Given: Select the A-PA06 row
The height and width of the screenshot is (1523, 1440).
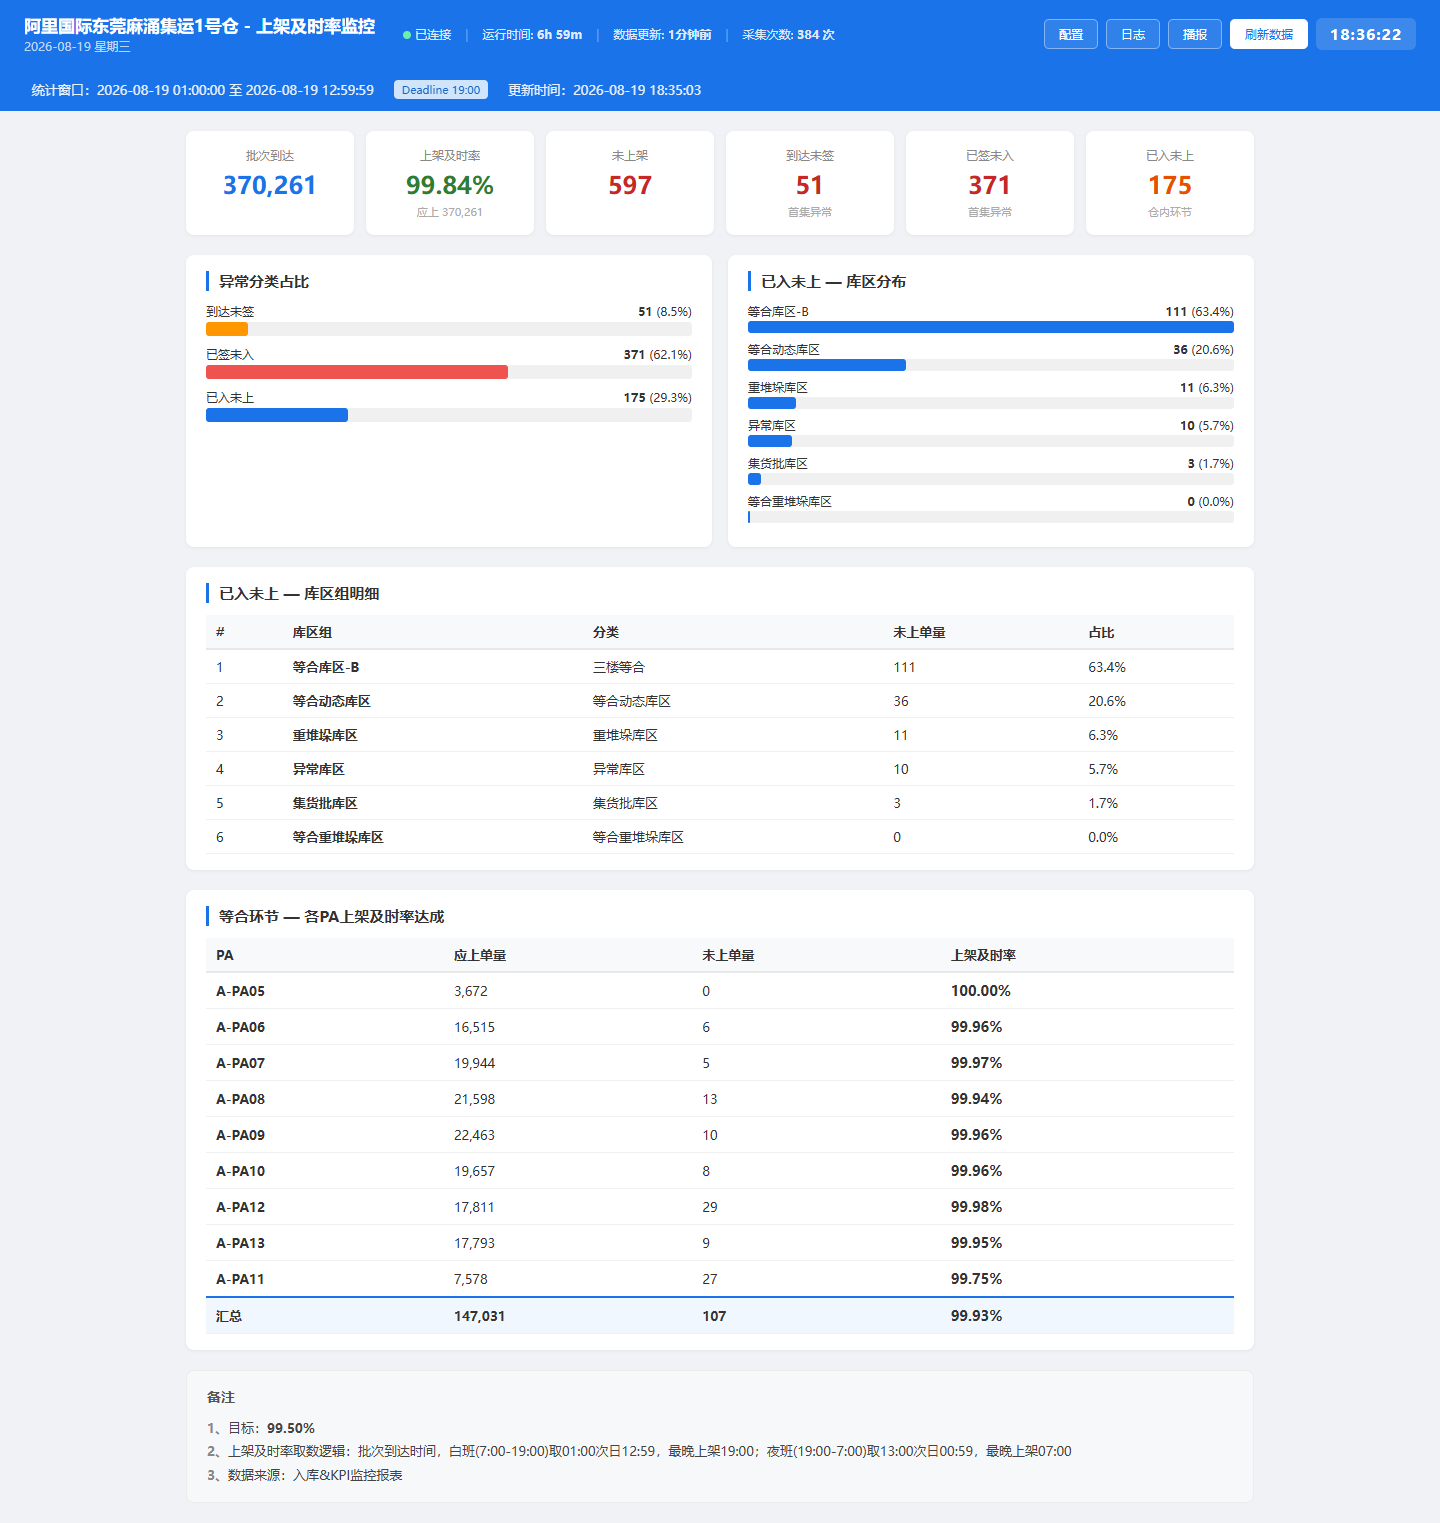Looking at the screenshot, I should point(720,1027).
